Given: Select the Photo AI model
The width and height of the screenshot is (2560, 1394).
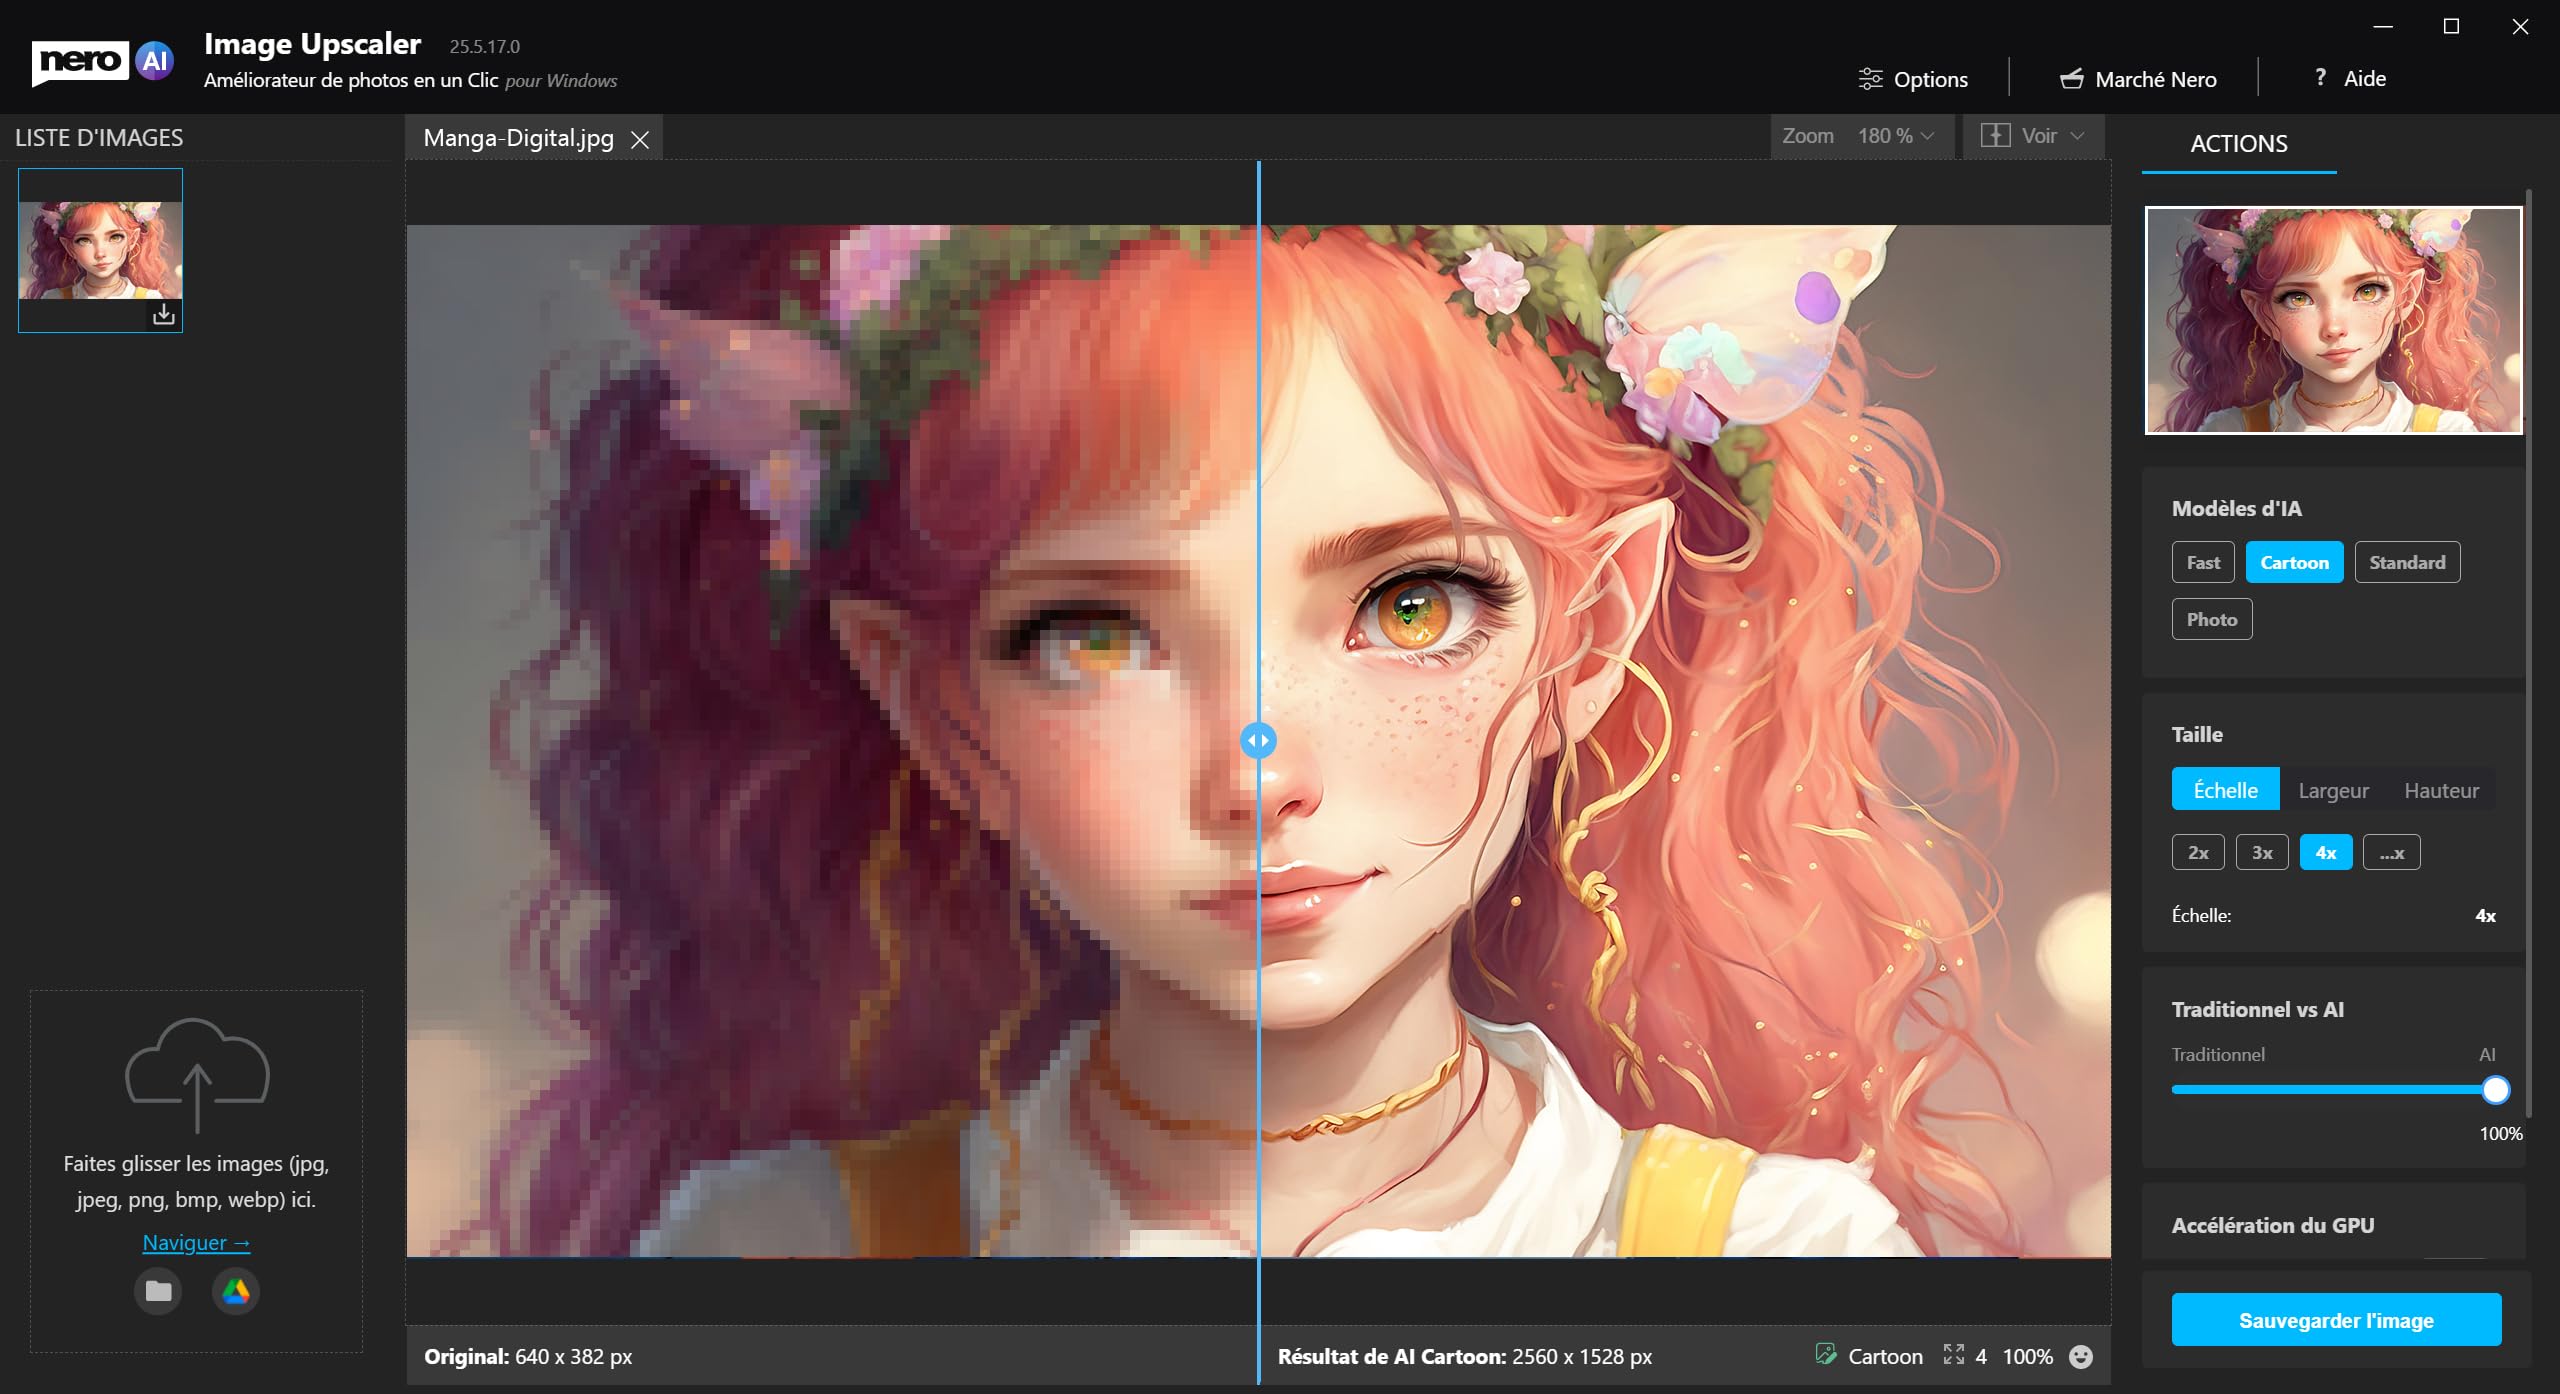Looking at the screenshot, I should pyautogui.click(x=2212, y=619).
